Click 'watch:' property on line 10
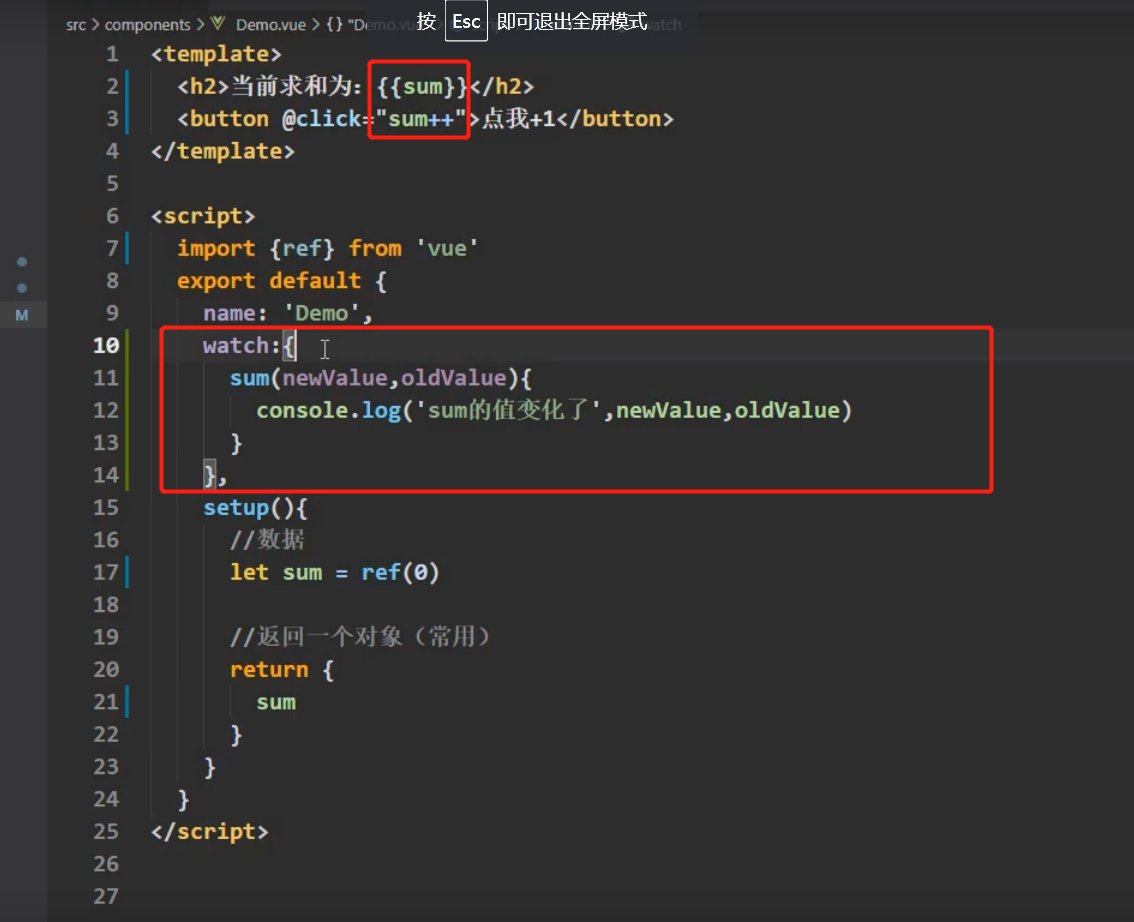Screen dimensions: 1134x922 [x=242, y=346]
